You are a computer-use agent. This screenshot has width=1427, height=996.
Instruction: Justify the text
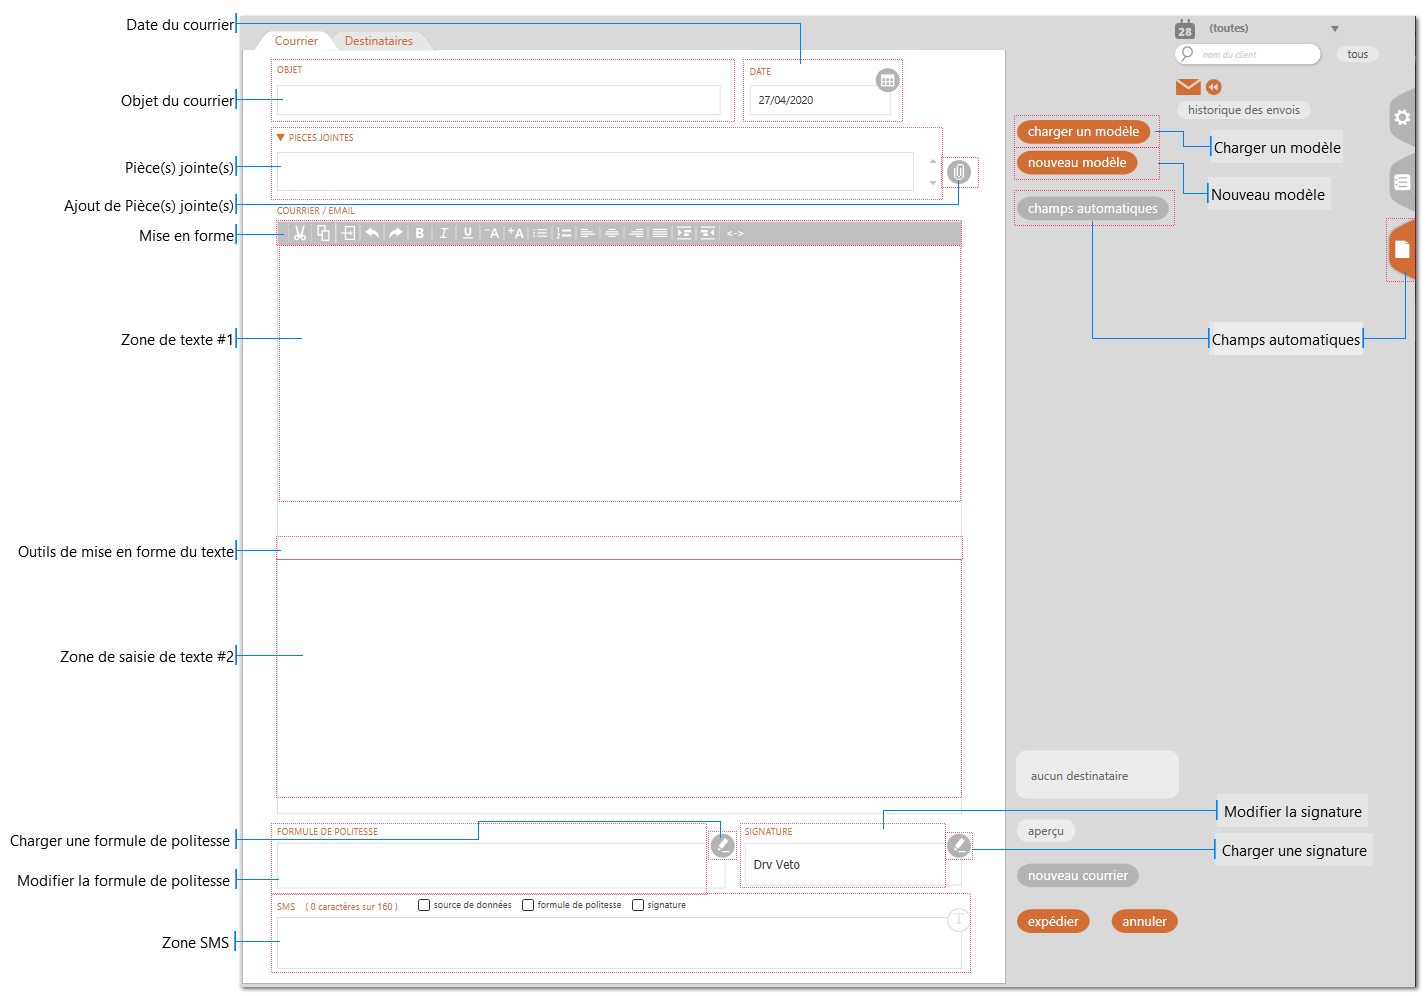[x=660, y=233]
